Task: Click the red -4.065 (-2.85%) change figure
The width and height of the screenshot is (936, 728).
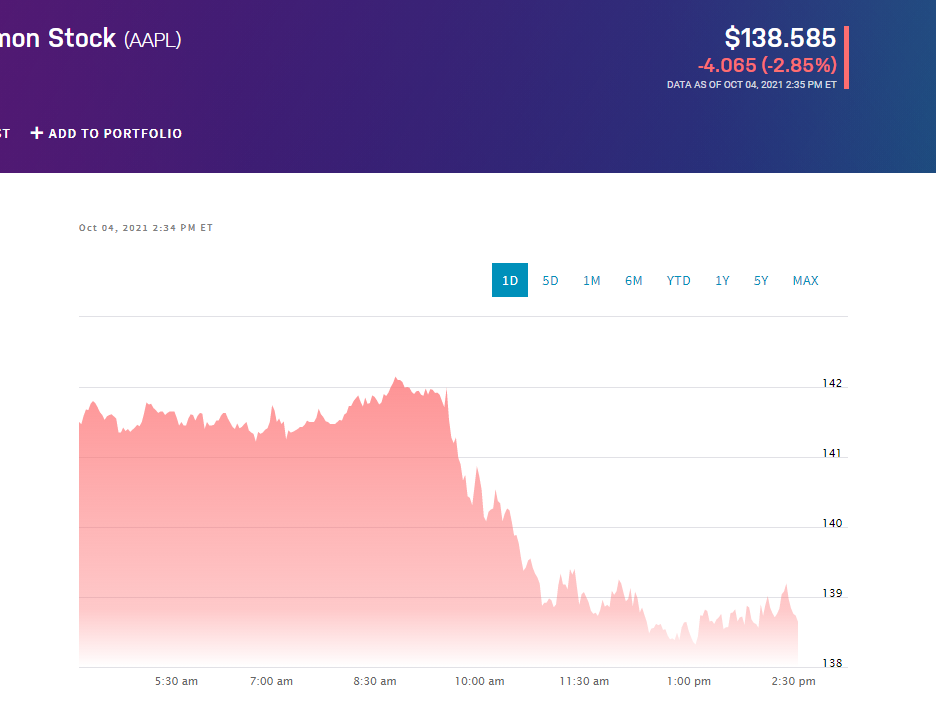Action: pyautogui.click(x=766, y=65)
